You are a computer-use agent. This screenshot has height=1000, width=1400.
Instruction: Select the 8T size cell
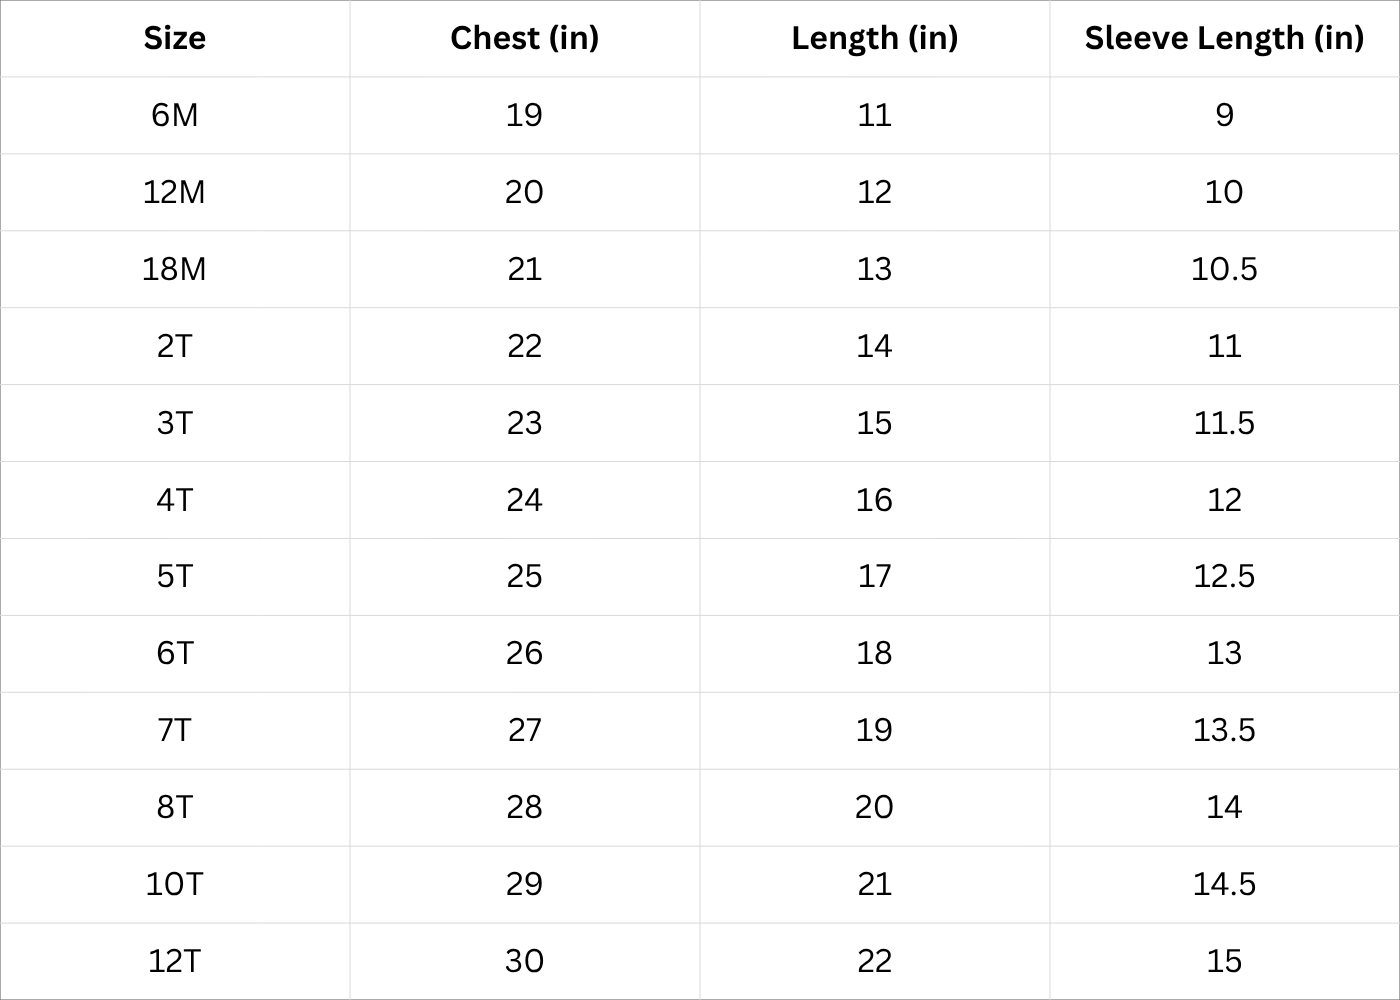click(175, 807)
